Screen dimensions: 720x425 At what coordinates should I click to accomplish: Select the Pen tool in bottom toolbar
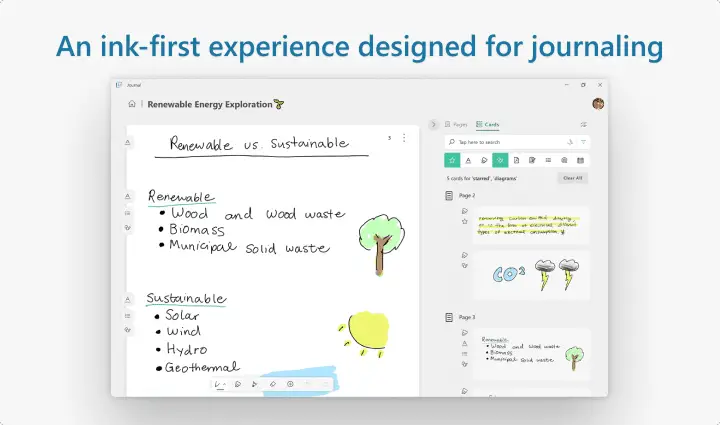(220, 384)
